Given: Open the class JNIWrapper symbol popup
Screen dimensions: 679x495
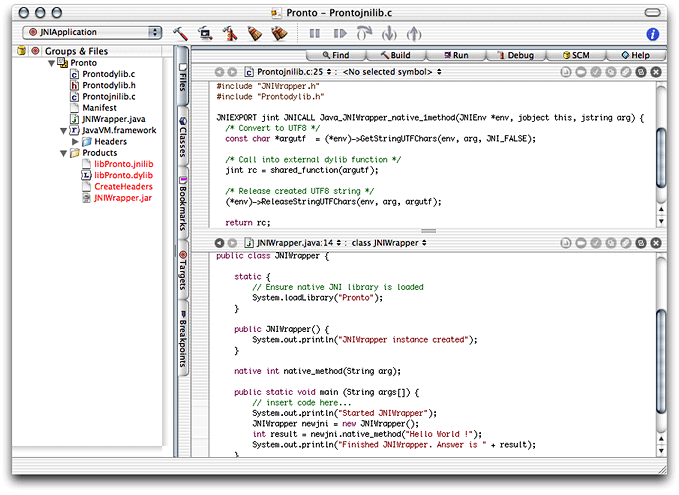Looking at the screenshot, I should 389,243.
